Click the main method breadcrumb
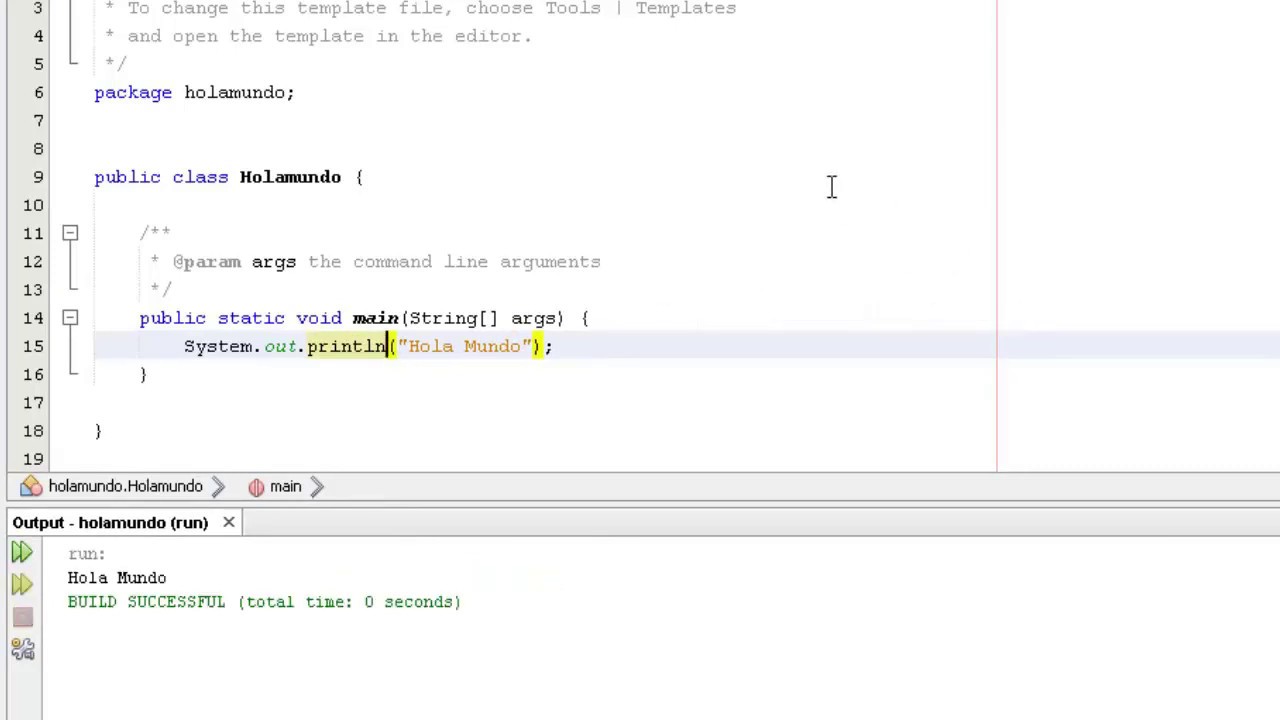 tap(285, 486)
